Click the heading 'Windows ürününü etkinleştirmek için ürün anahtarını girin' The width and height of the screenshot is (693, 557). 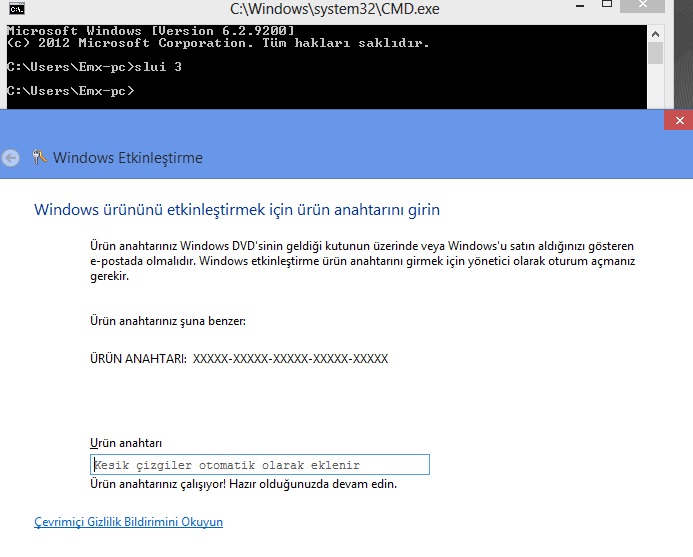point(237,210)
